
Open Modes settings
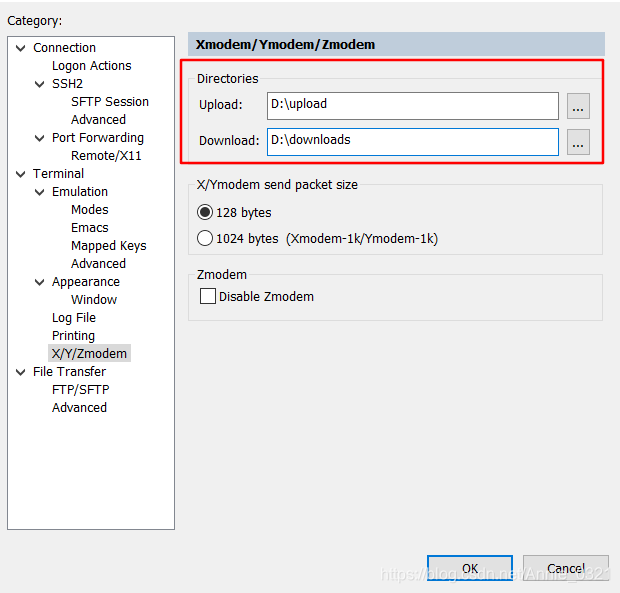tap(90, 210)
